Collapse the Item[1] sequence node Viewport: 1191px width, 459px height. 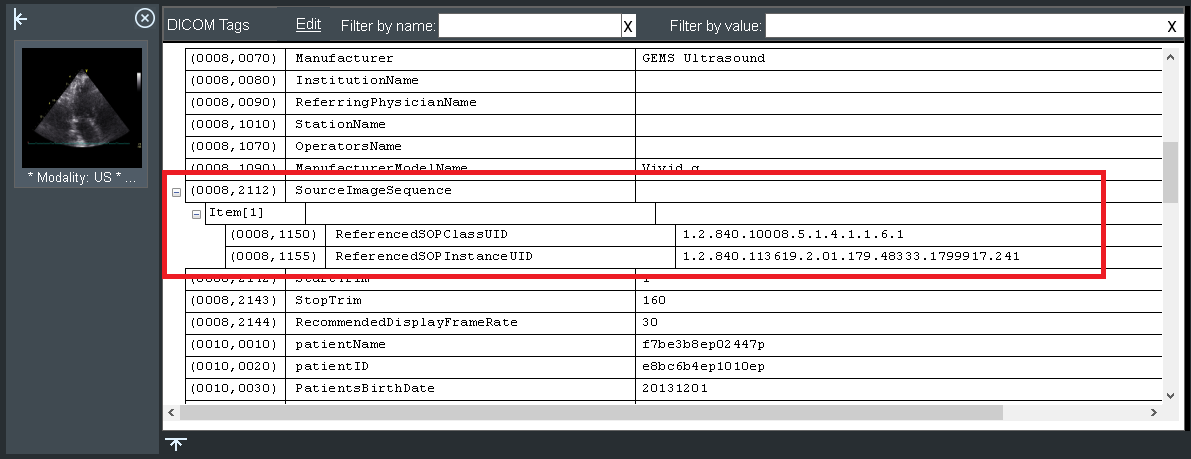(197, 213)
